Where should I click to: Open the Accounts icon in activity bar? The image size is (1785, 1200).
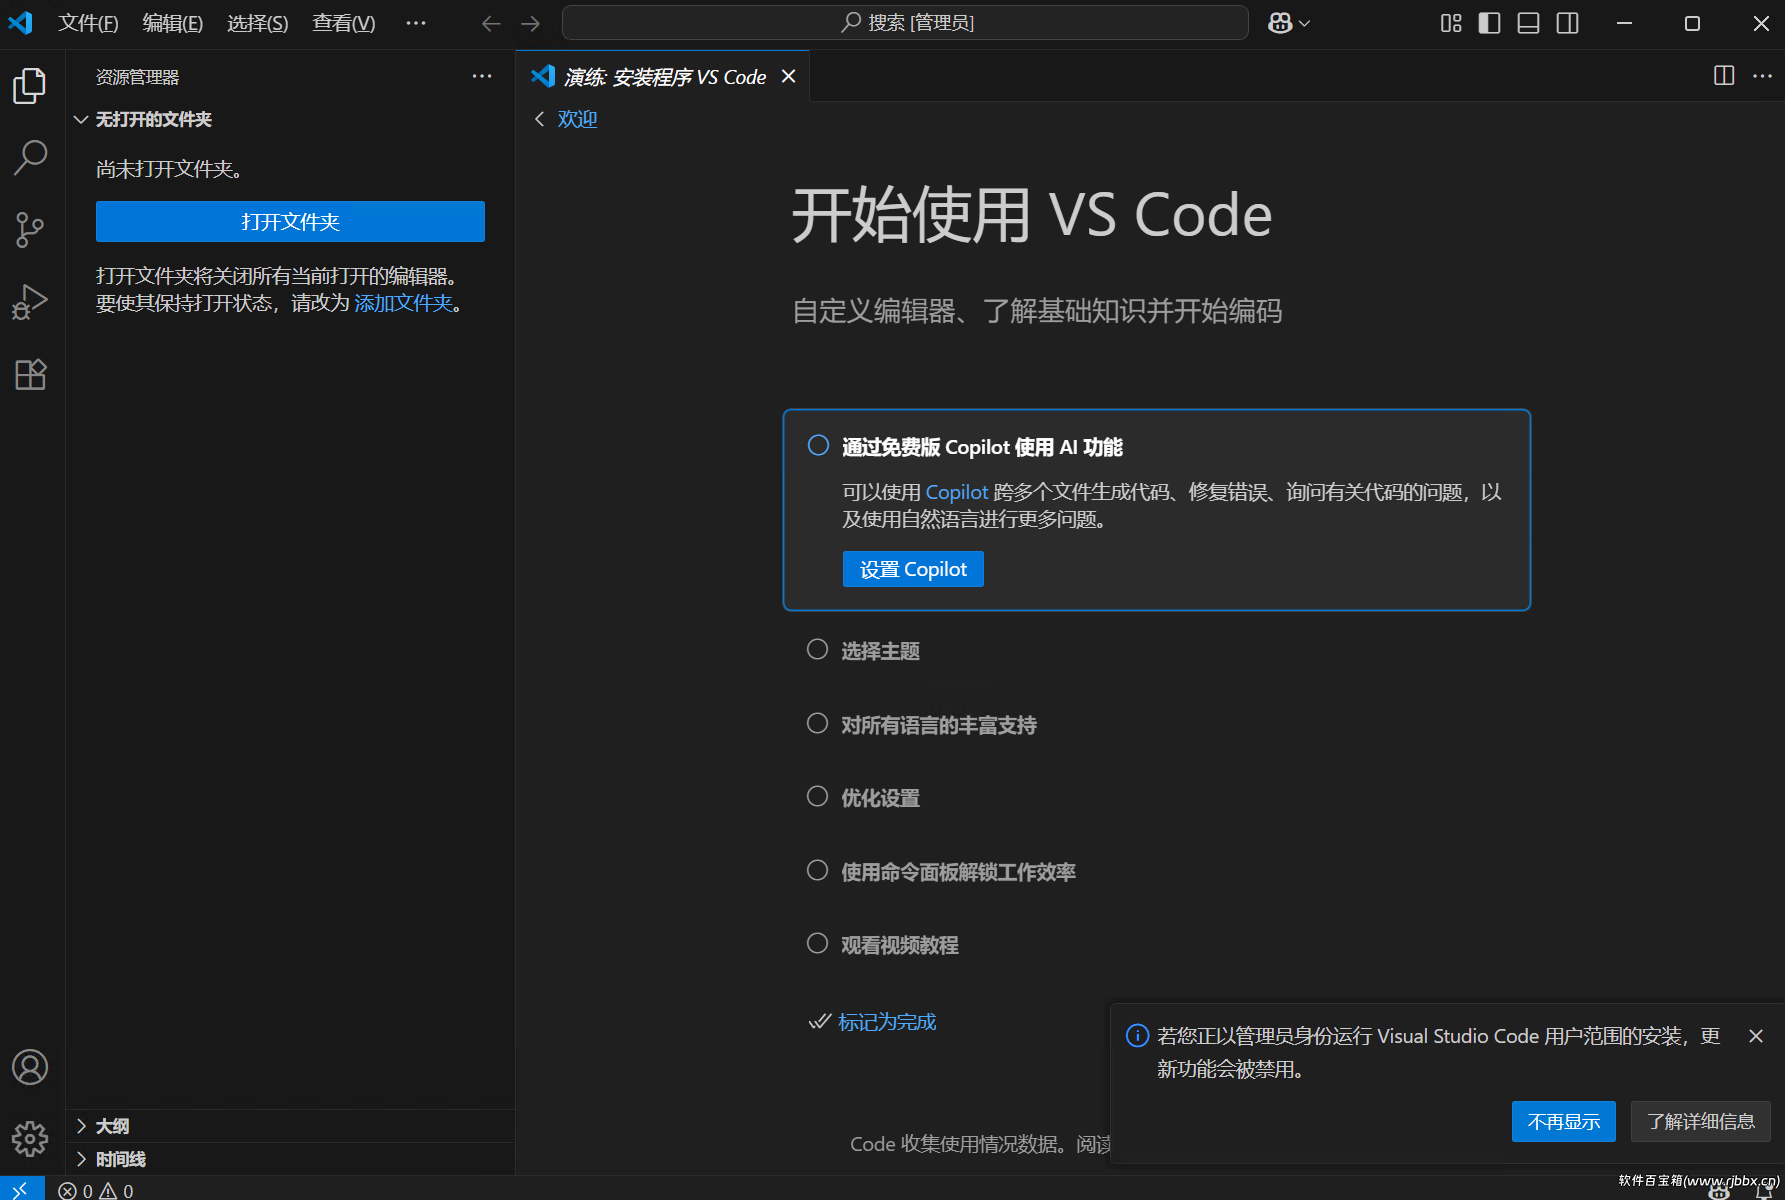pyautogui.click(x=30, y=1067)
